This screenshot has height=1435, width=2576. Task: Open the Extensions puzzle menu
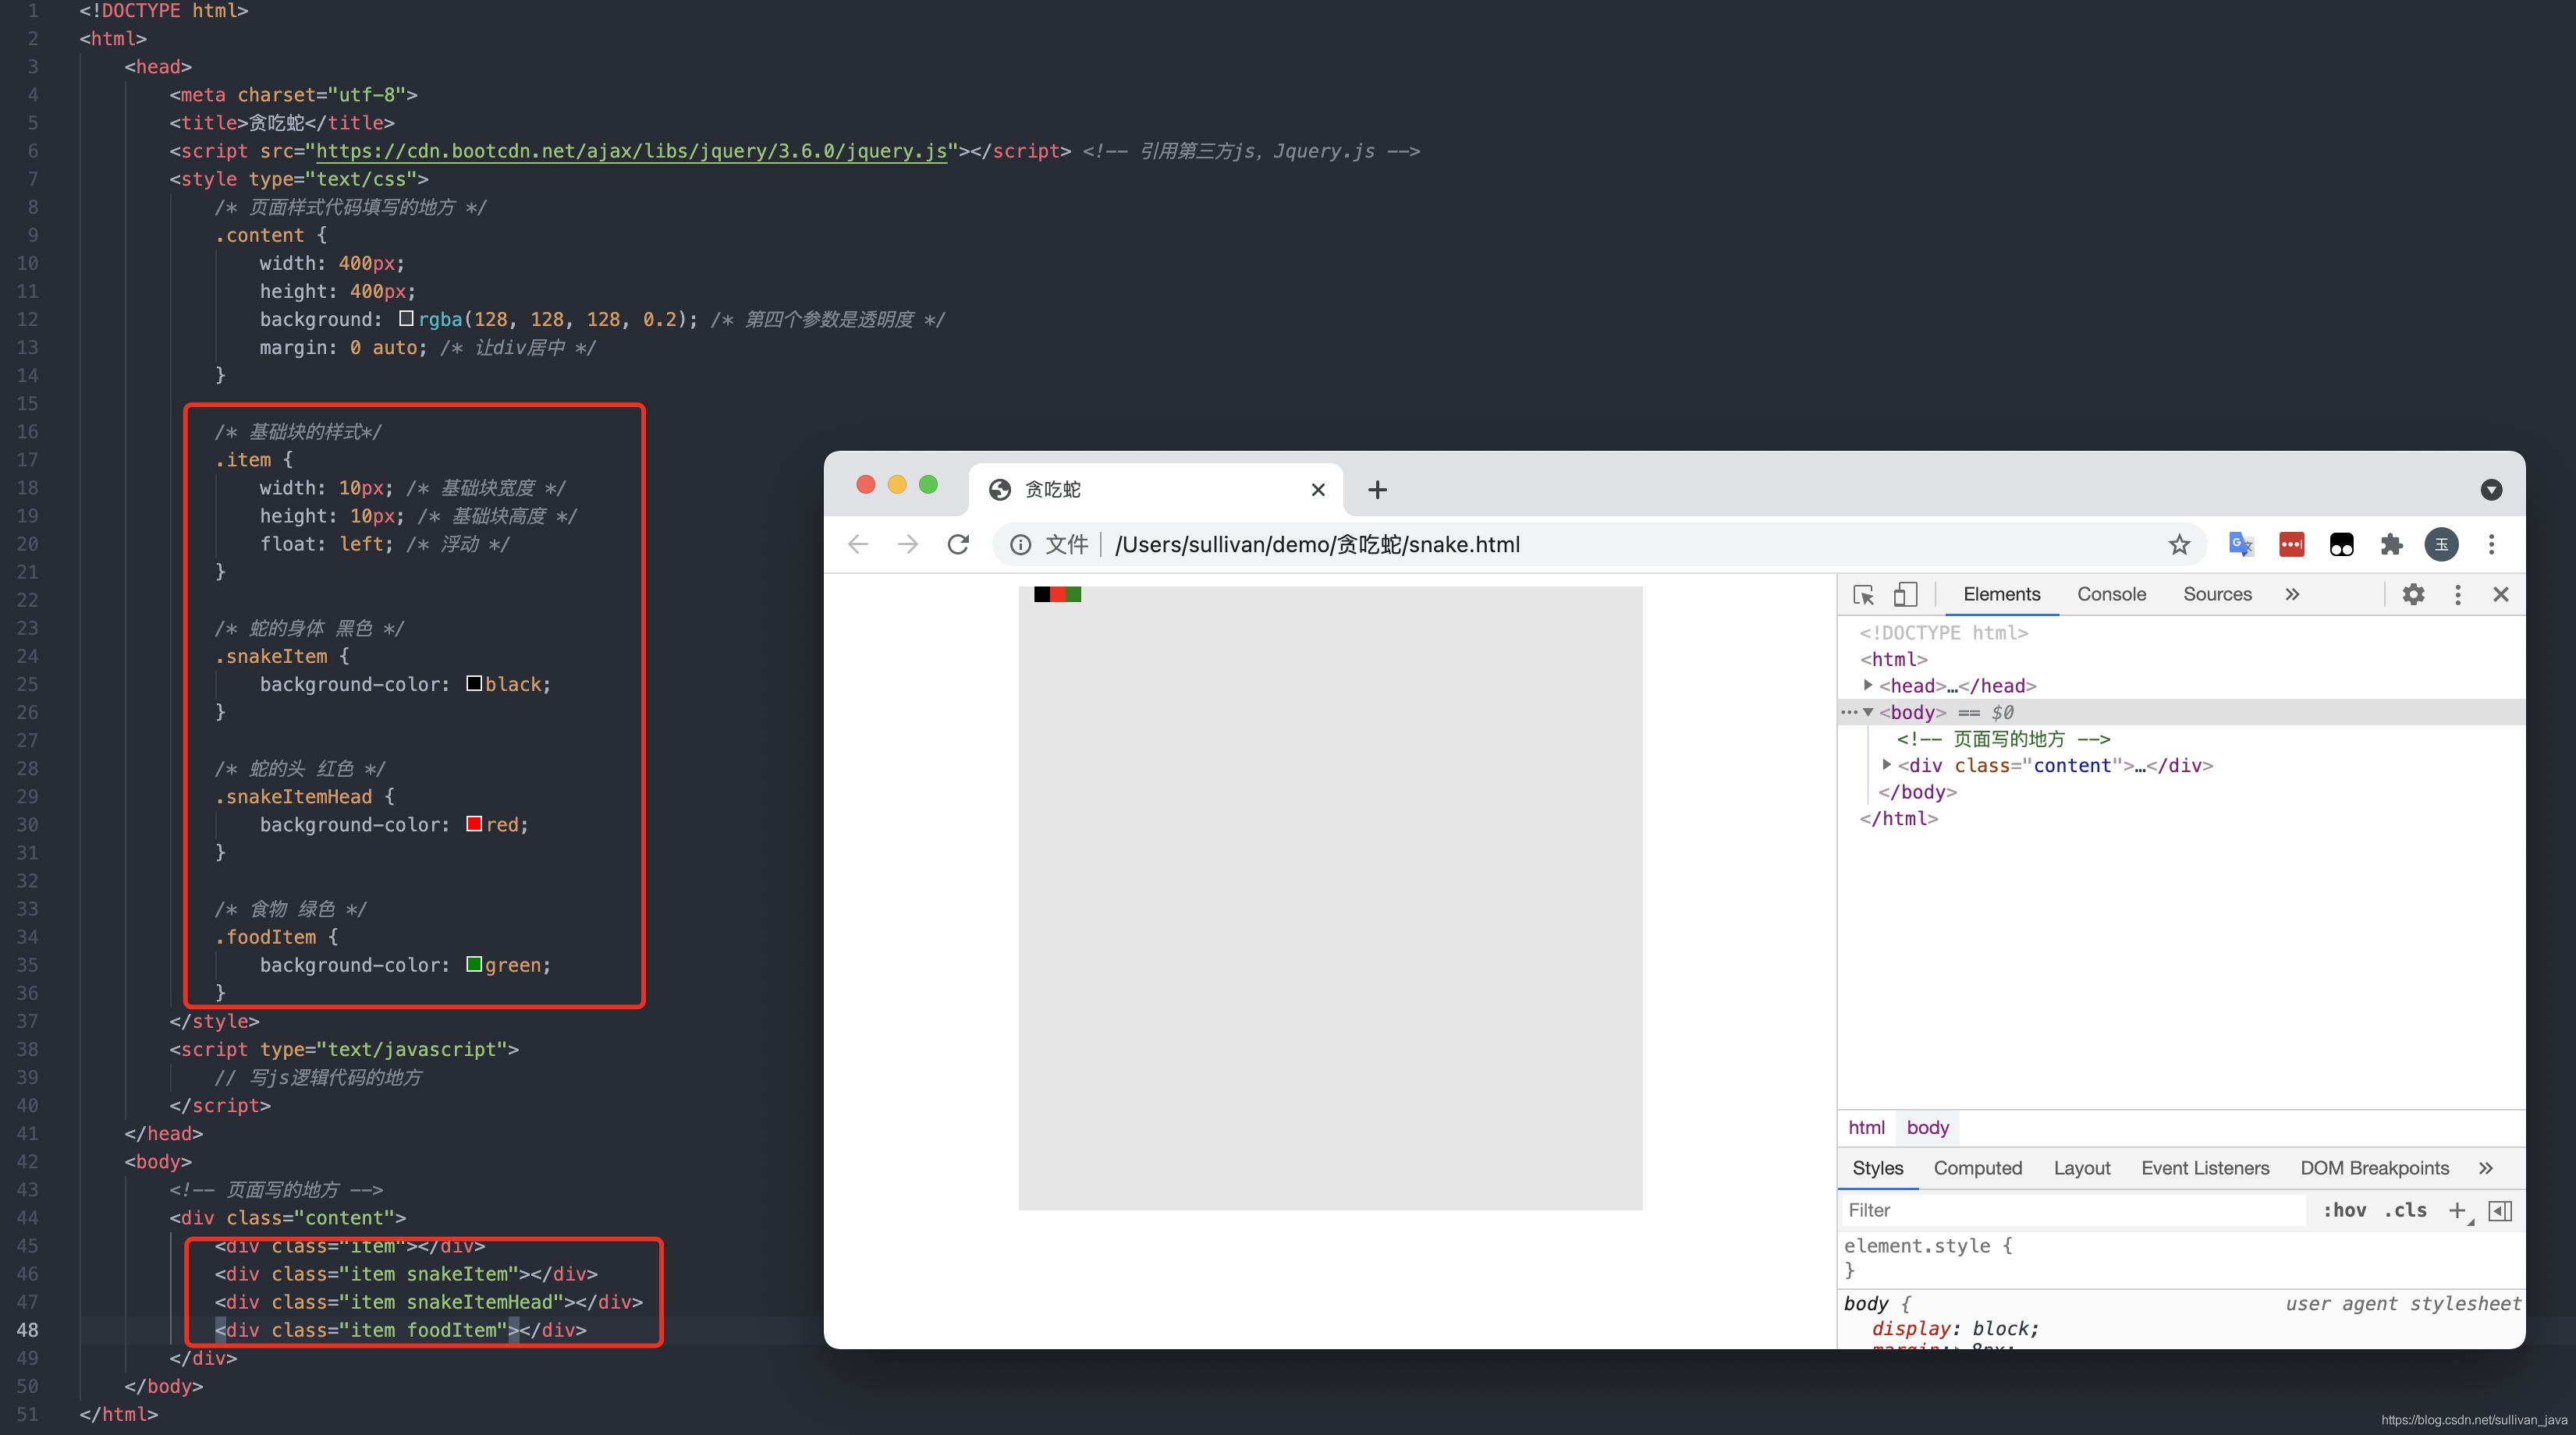click(2391, 544)
